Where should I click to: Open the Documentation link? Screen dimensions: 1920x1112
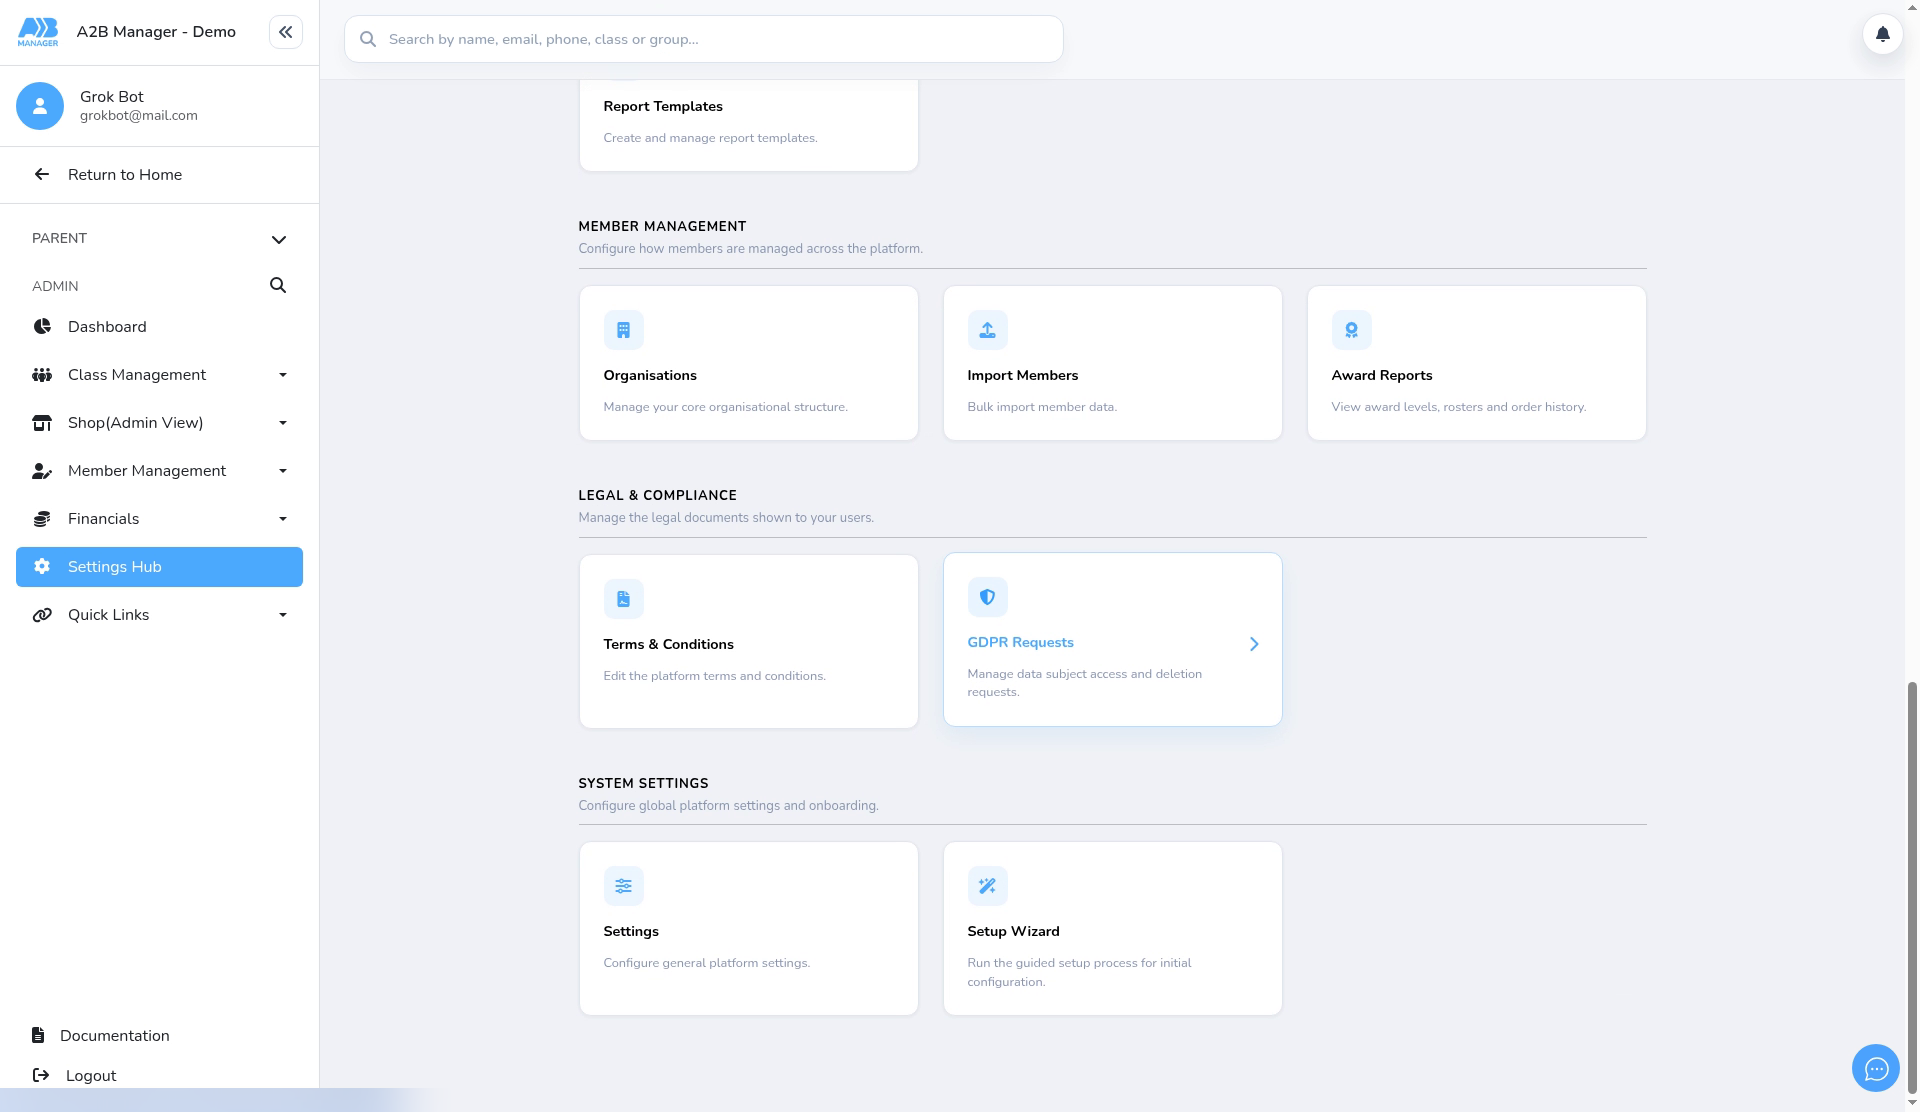tap(115, 1036)
